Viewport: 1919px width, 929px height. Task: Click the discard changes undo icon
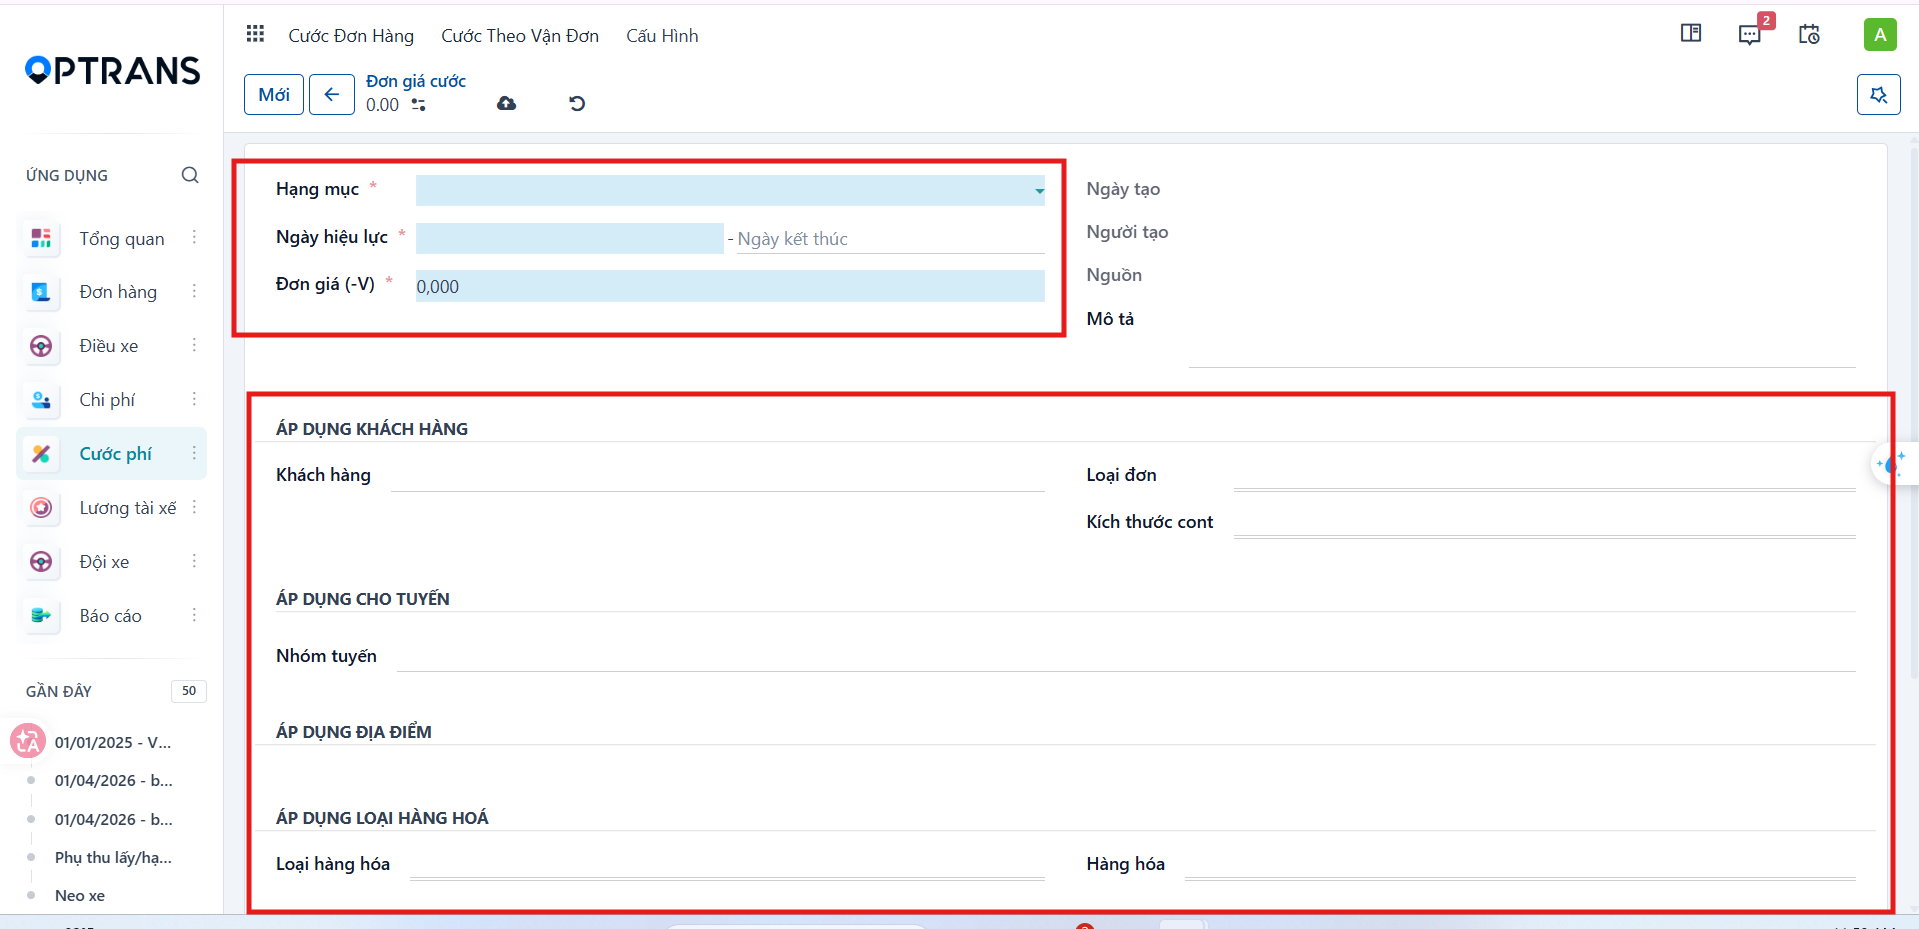click(577, 104)
